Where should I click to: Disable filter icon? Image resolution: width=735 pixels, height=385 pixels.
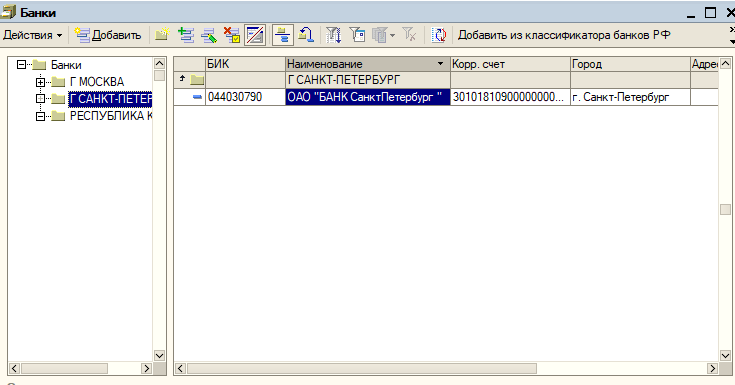[x=409, y=35]
